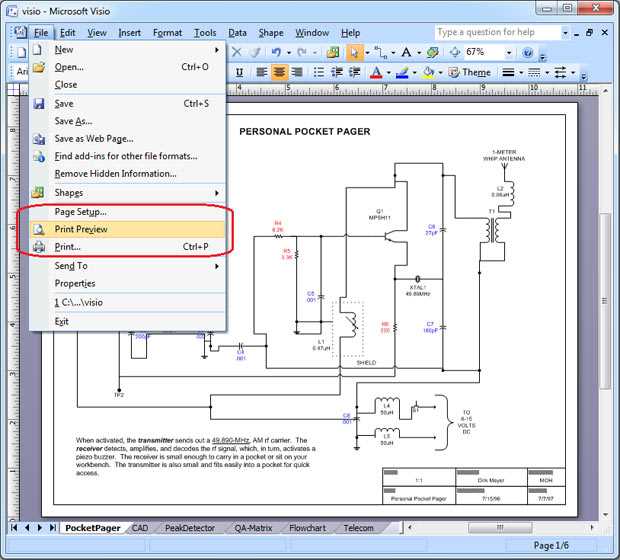Click the yellow Fill Color bucket
The width and height of the screenshot is (620, 560).
pyautogui.click(x=428, y=72)
